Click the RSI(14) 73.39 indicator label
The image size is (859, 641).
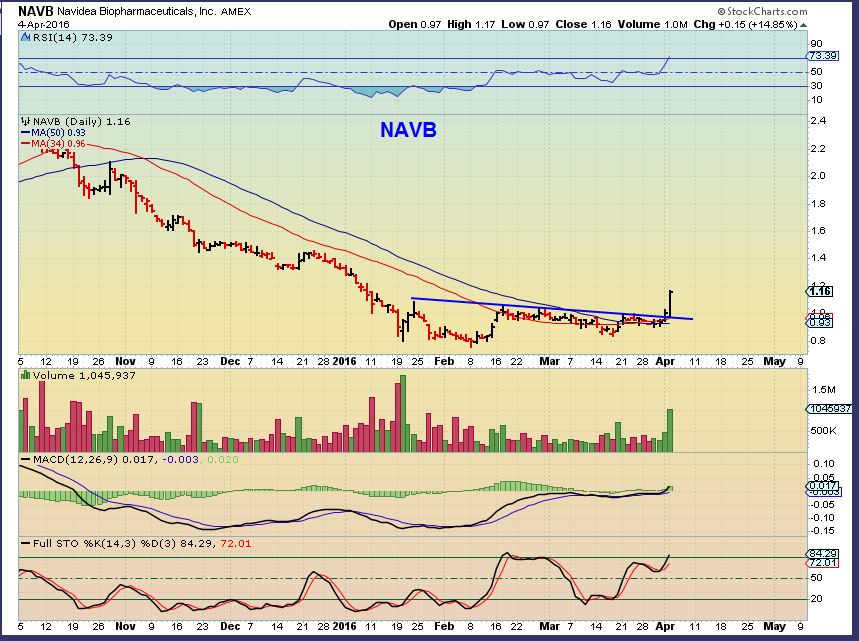point(72,37)
